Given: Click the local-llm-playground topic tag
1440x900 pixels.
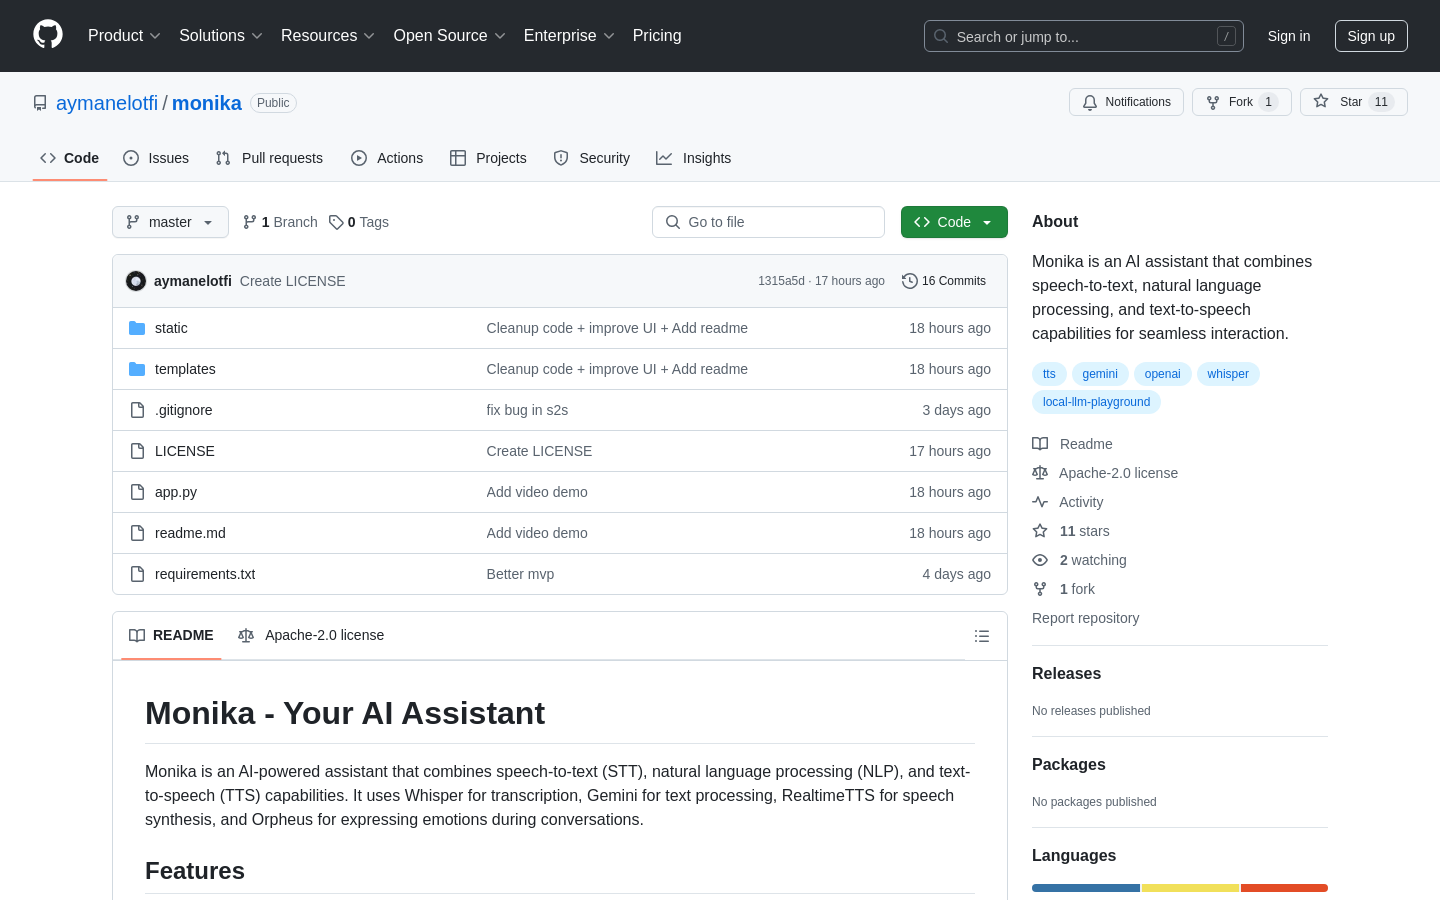Looking at the screenshot, I should coord(1096,402).
